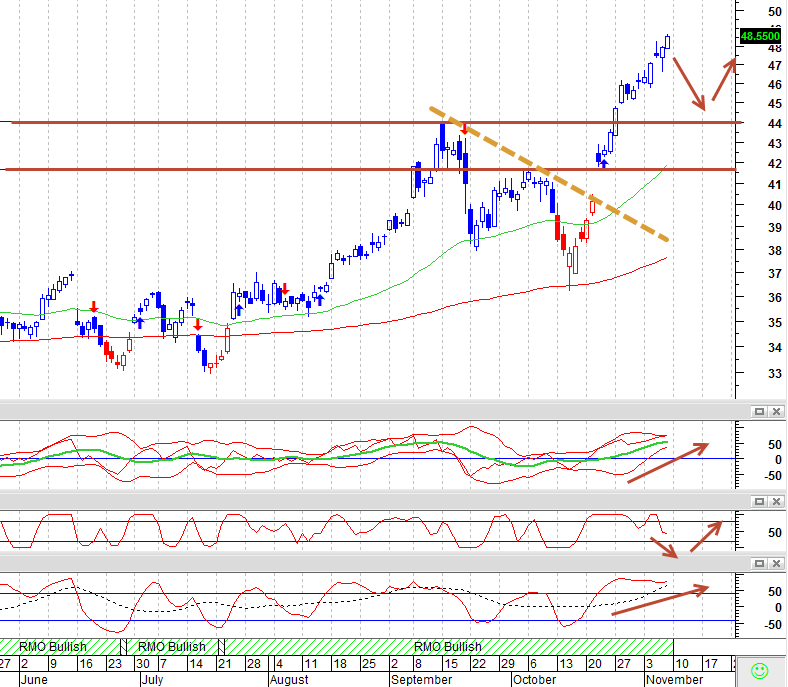
Task: Close the third indicator pane
Action: point(776,563)
